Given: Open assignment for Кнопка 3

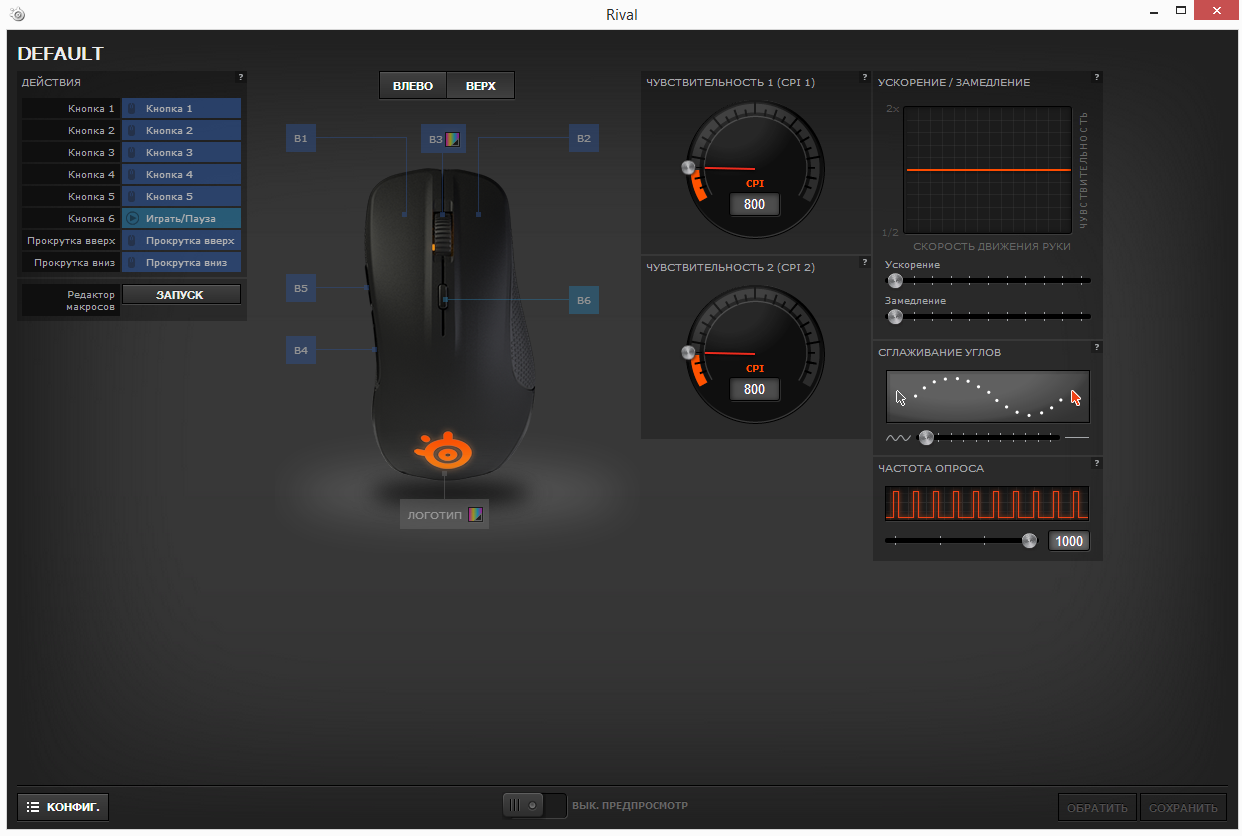Looking at the screenshot, I should [x=182, y=152].
